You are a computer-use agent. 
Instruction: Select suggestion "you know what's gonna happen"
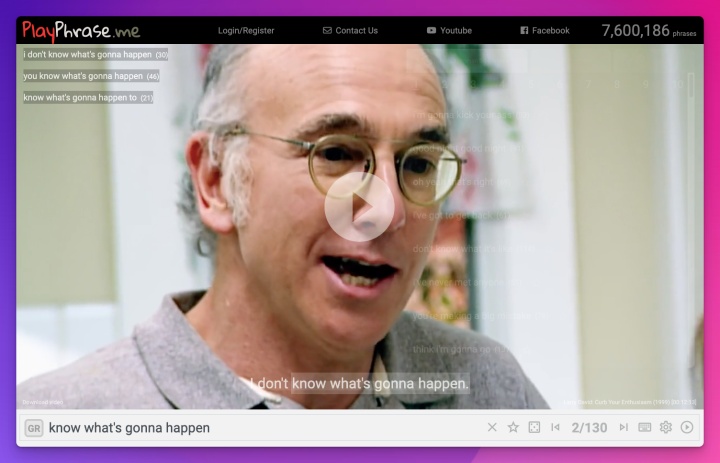click(91, 76)
